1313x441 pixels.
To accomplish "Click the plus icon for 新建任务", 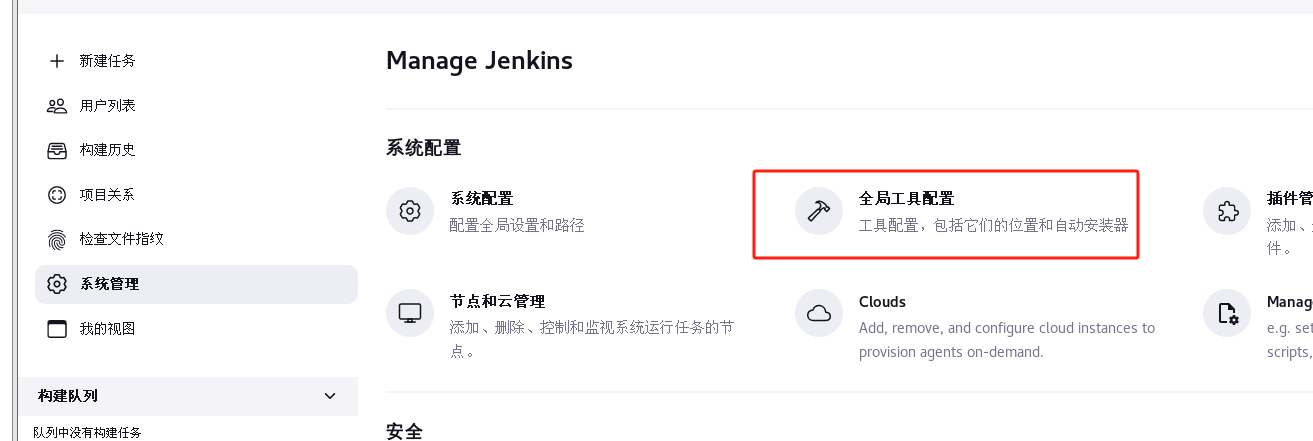I will point(57,61).
